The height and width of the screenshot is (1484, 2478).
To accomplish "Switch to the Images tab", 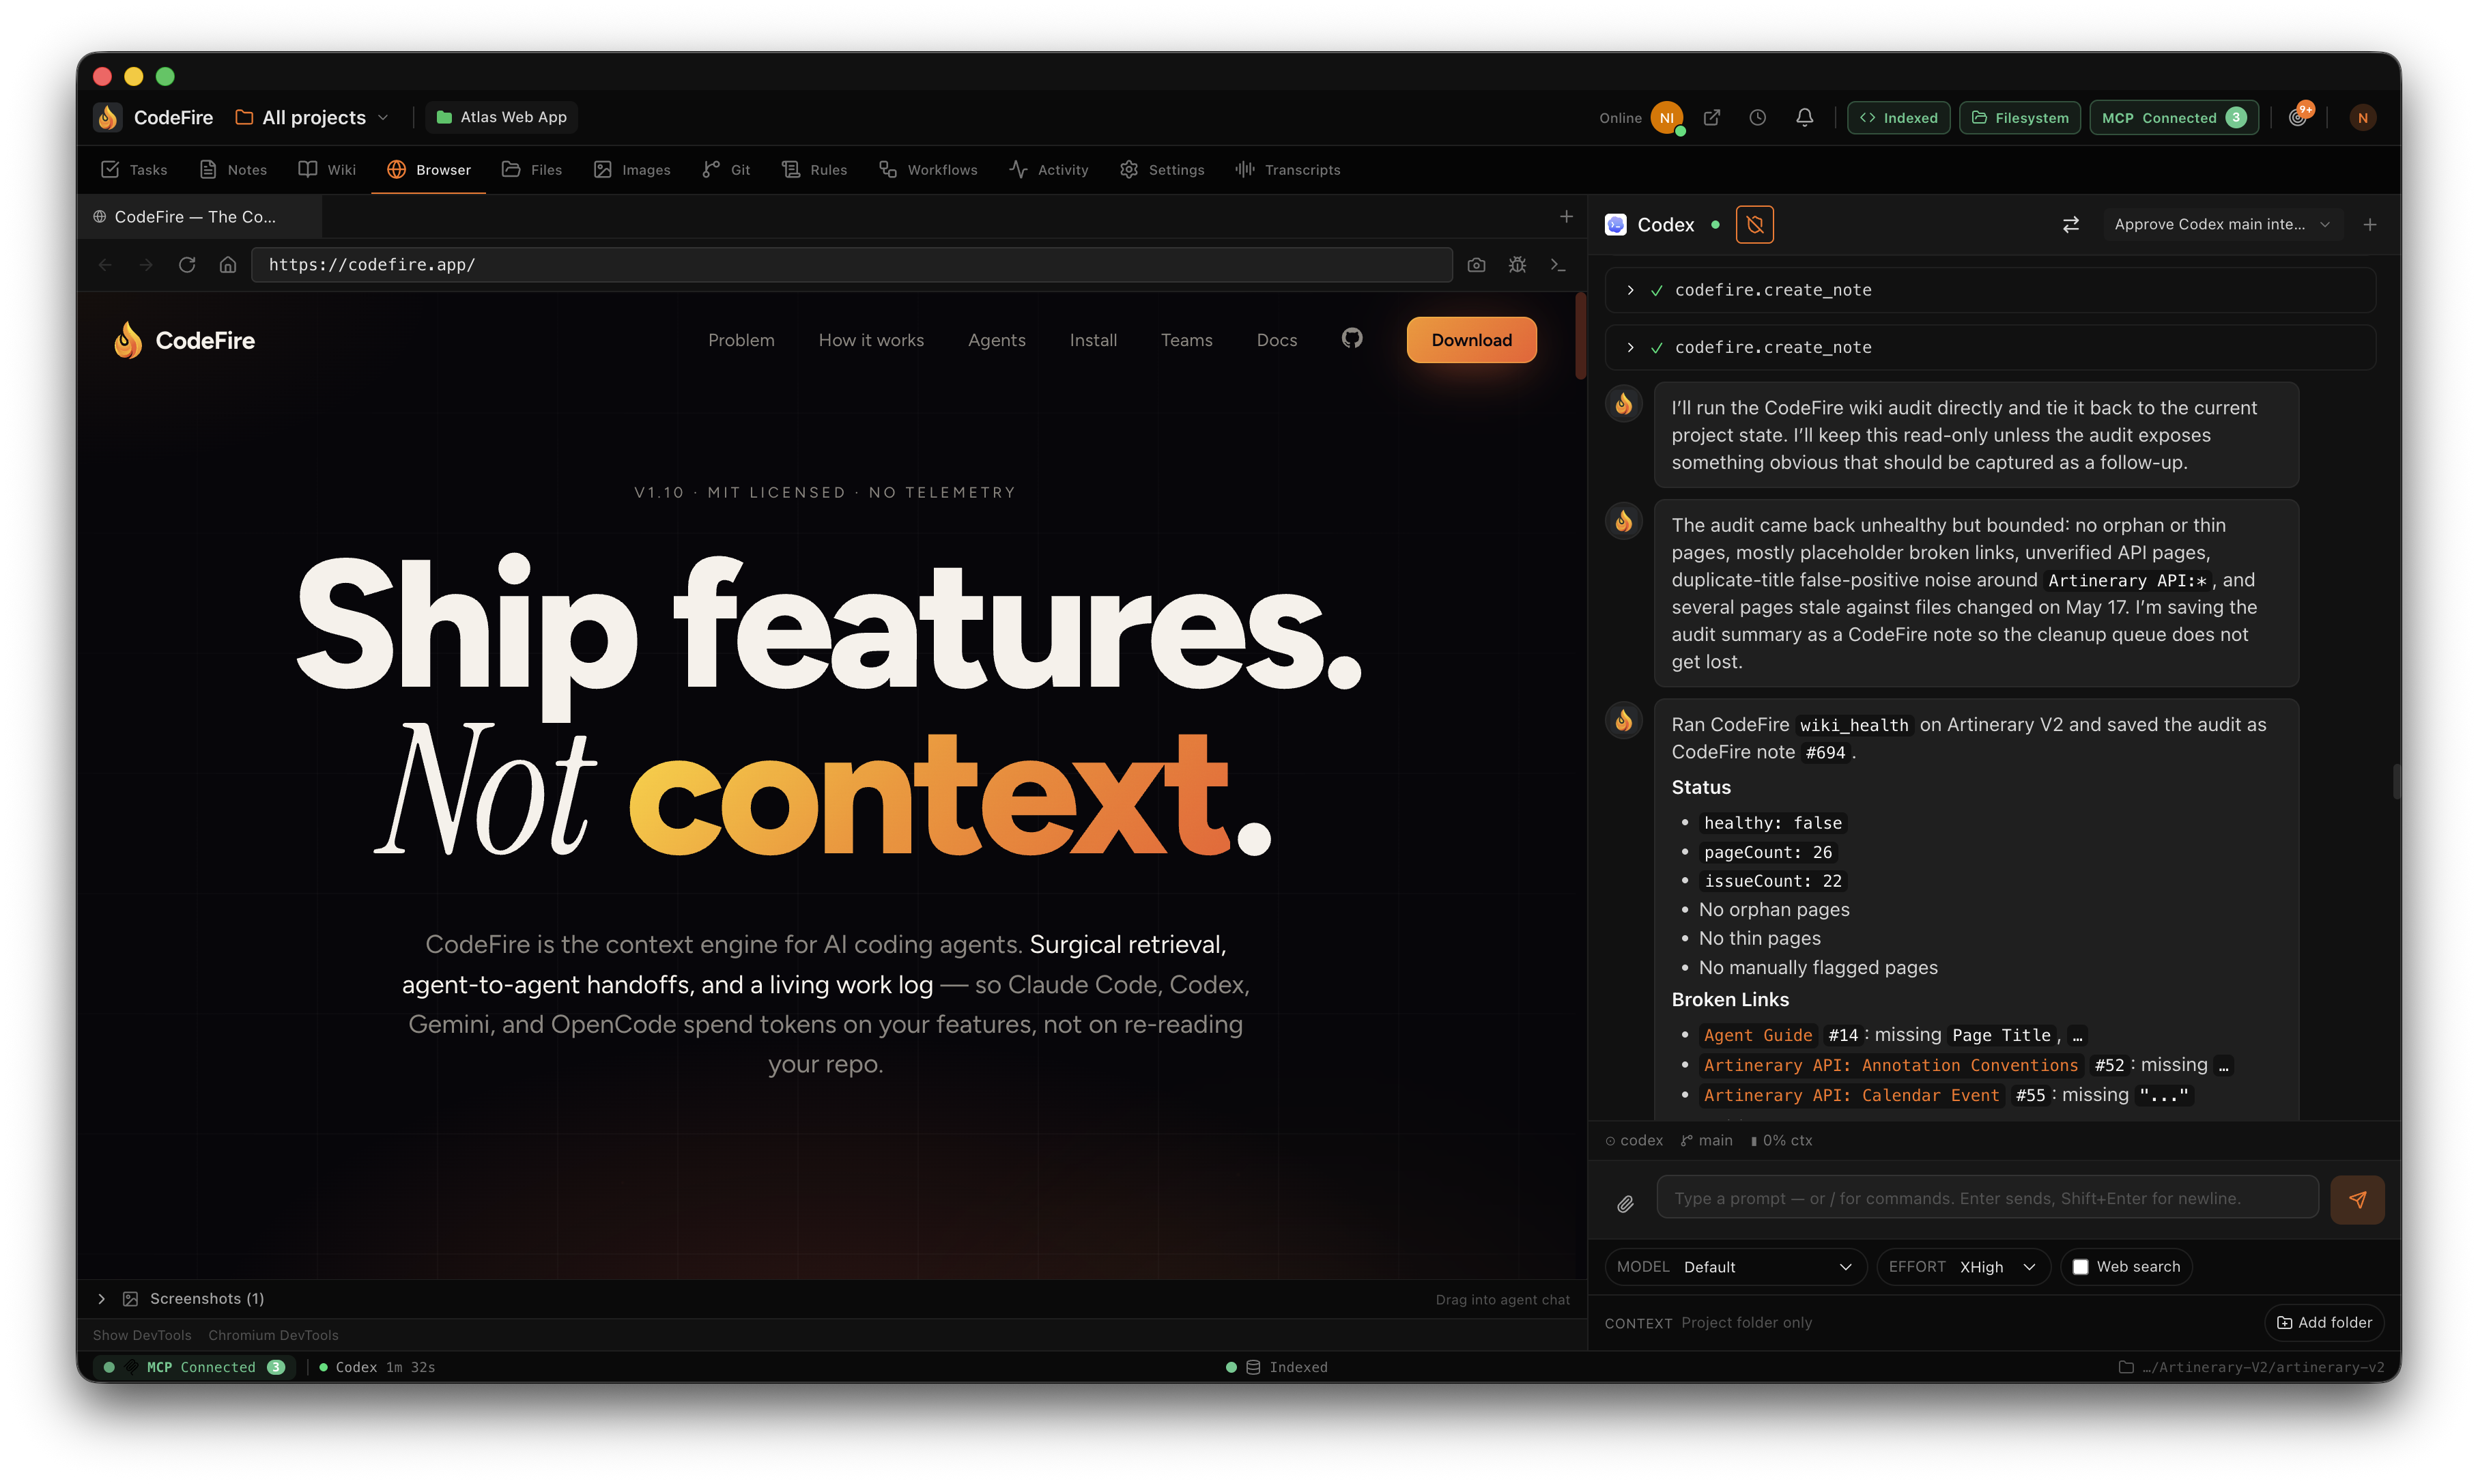I will point(632,170).
